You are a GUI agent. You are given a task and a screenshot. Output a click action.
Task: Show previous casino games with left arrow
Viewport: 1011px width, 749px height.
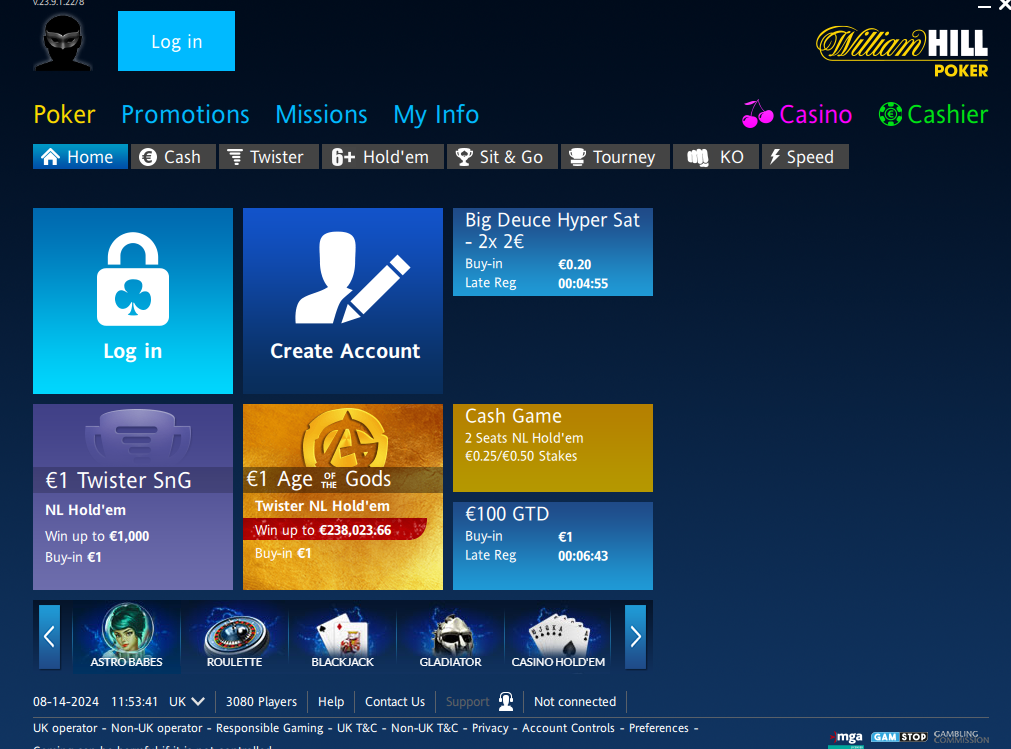[x=50, y=637]
